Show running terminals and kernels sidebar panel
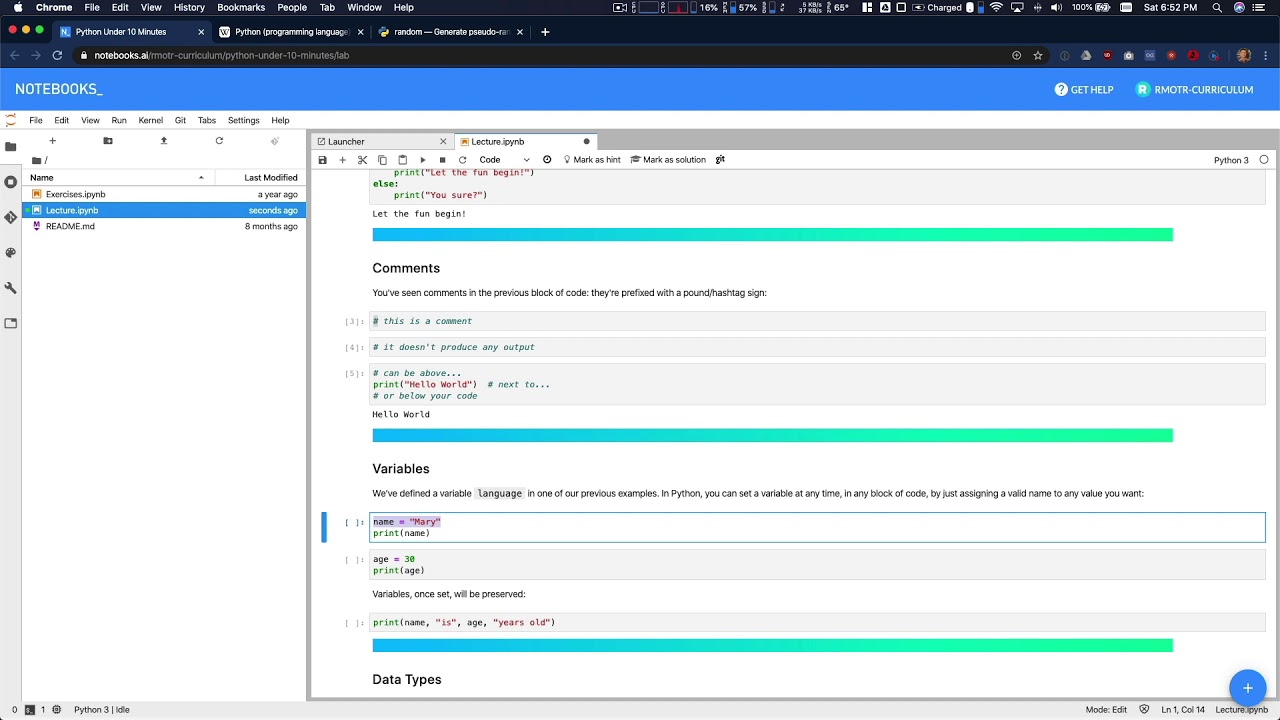The image size is (1280, 720). [x=11, y=182]
